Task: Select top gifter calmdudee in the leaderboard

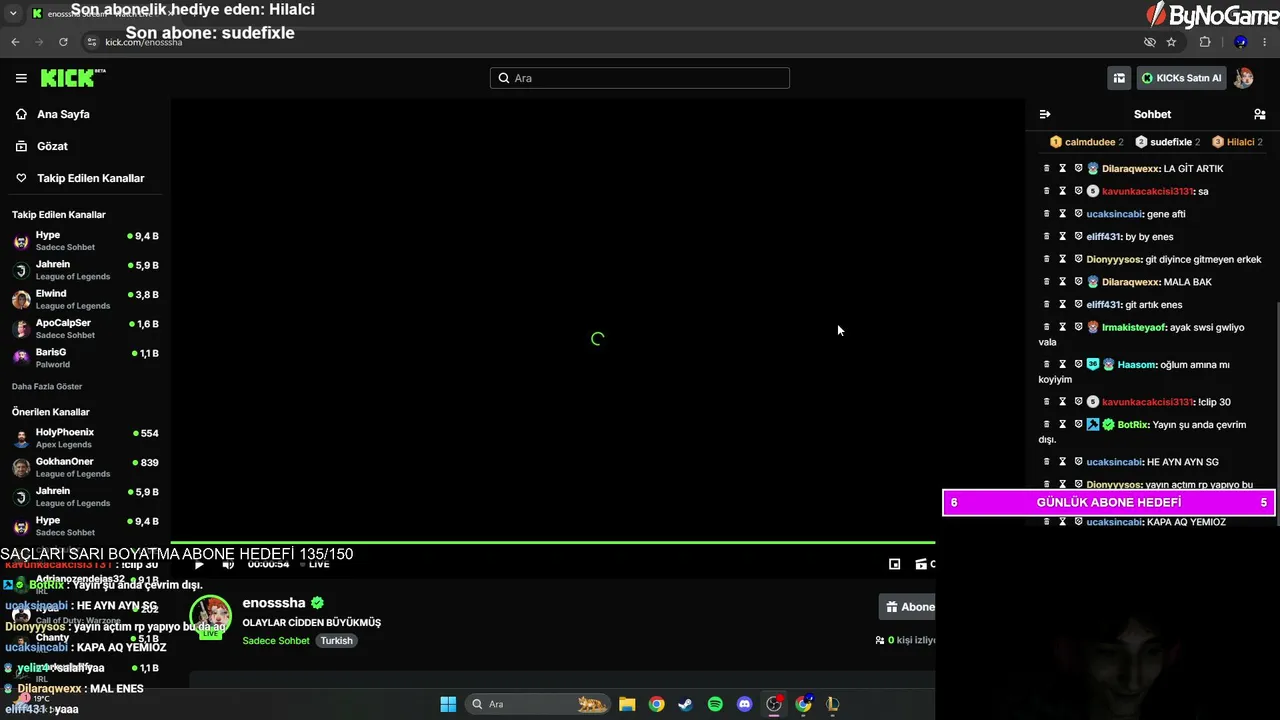Action: tap(1087, 142)
